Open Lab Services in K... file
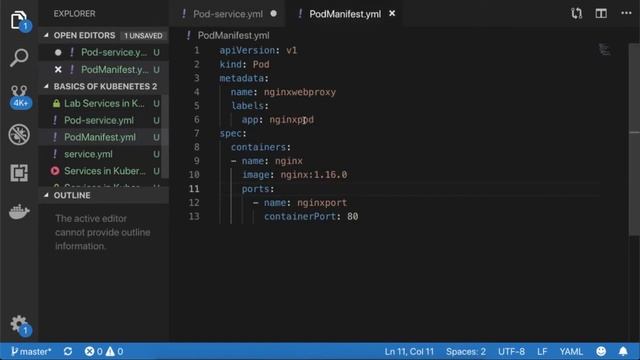This screenshot has width=640, height=360. pyautogui.click(x=104, y=103)
